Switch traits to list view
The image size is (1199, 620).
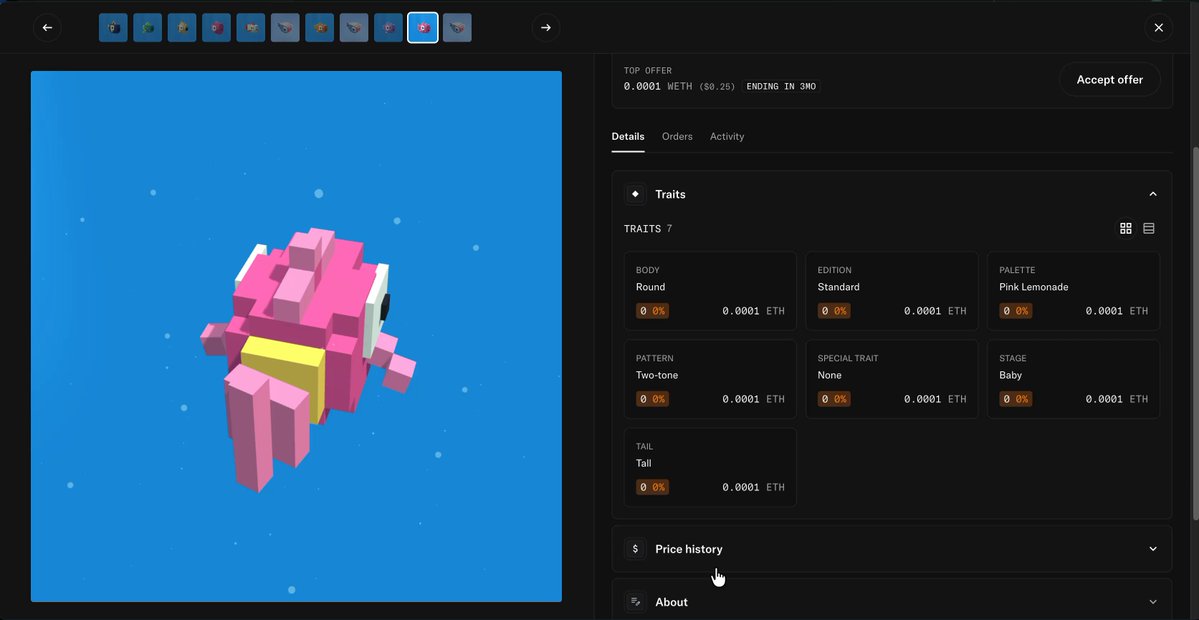click(1149, 229)
